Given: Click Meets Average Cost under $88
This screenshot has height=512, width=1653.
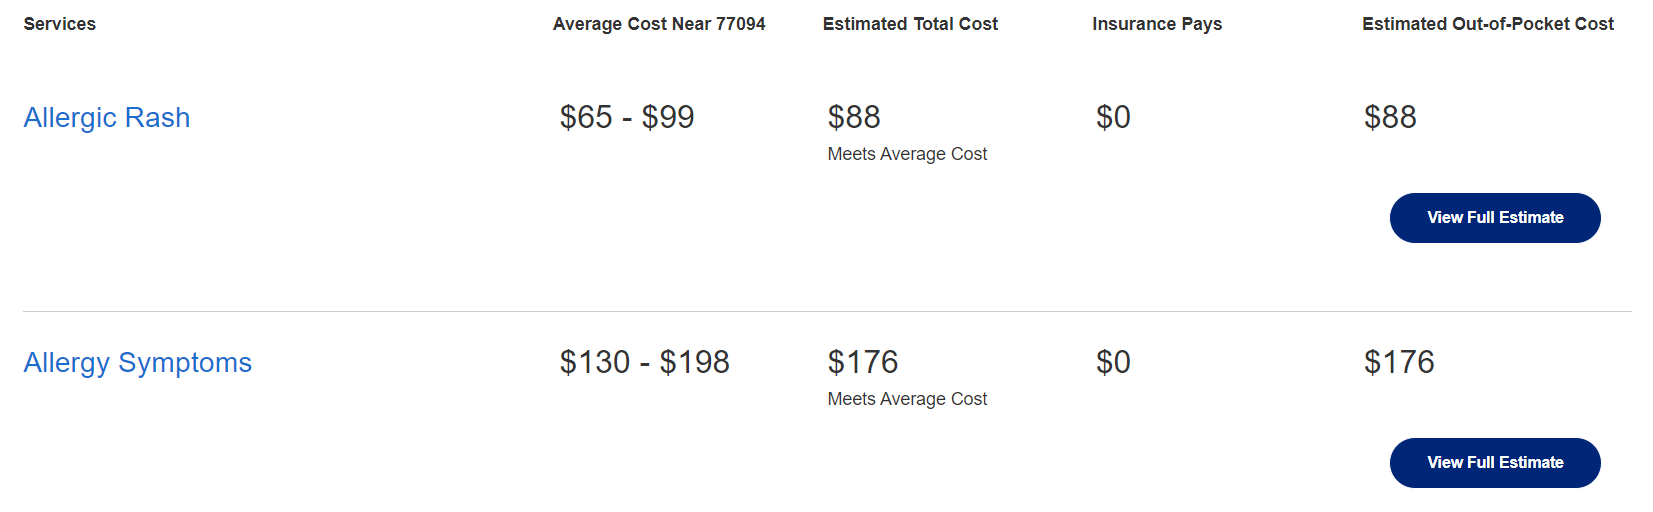Looking at the screenshot, I should pyautogui.click(x=907, y=154).
